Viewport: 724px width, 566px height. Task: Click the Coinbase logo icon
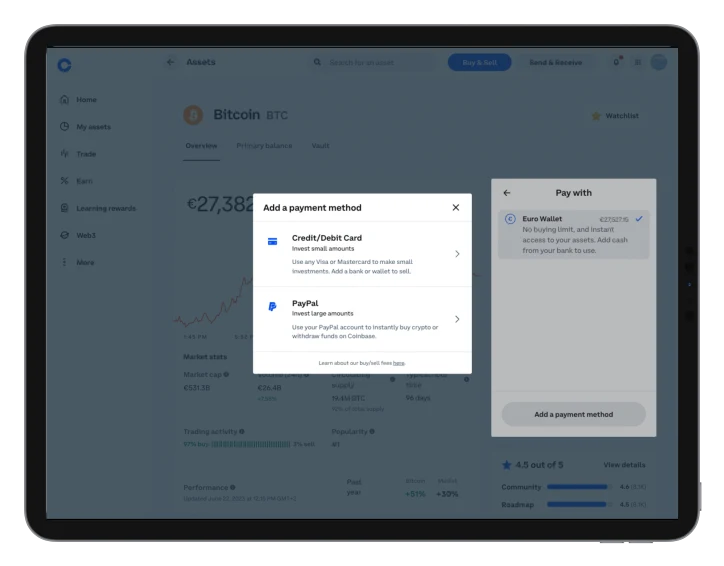[64, 65]
